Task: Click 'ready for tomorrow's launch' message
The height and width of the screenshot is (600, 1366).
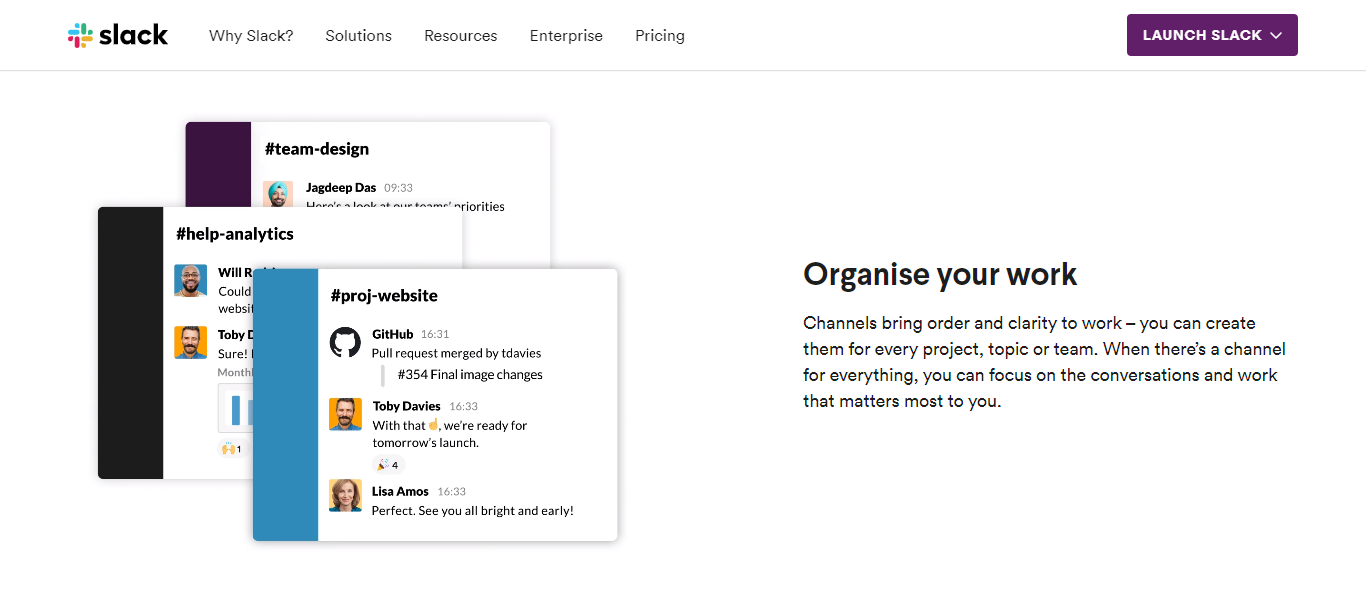Action: (450, 433)
